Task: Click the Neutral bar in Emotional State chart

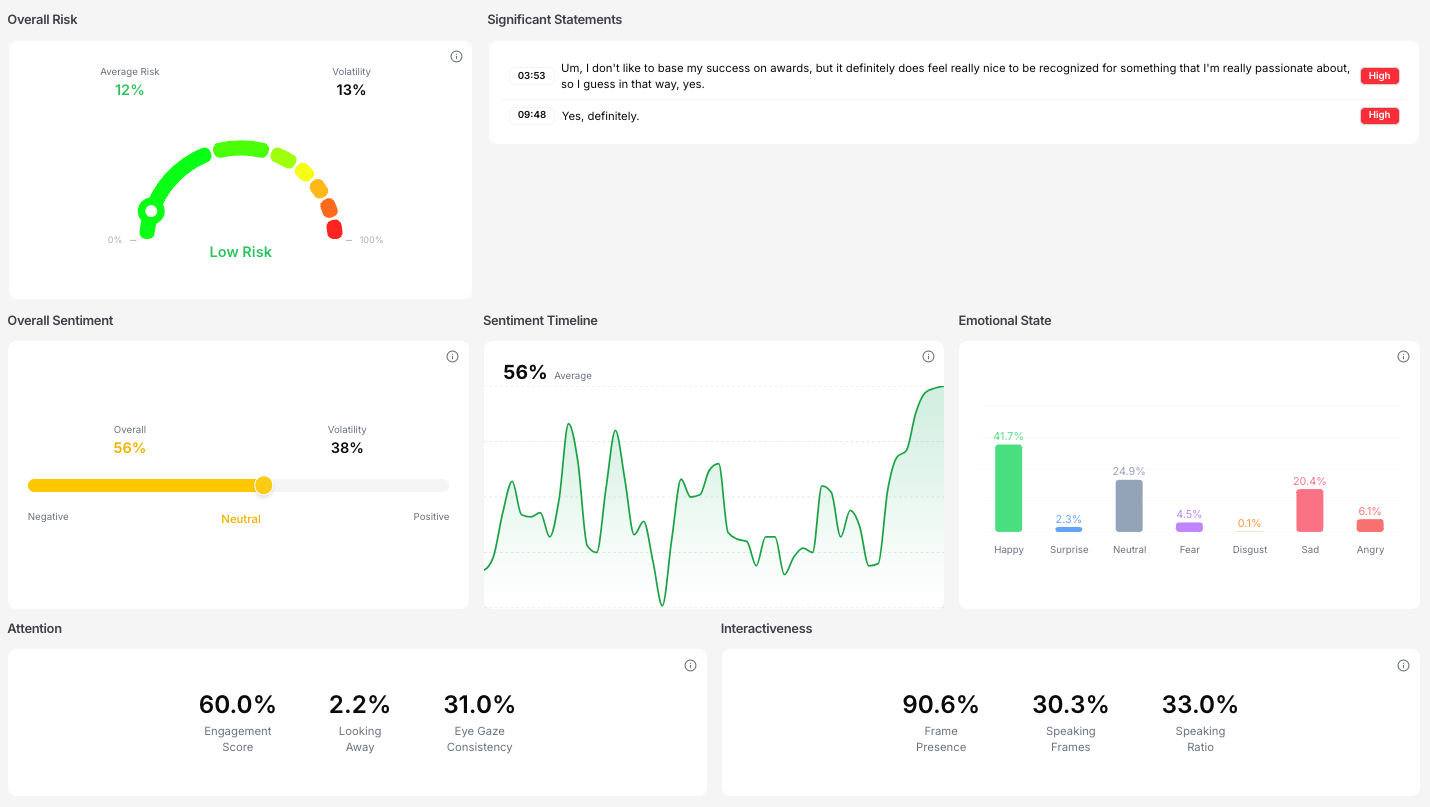Action: click(1129, 506)
